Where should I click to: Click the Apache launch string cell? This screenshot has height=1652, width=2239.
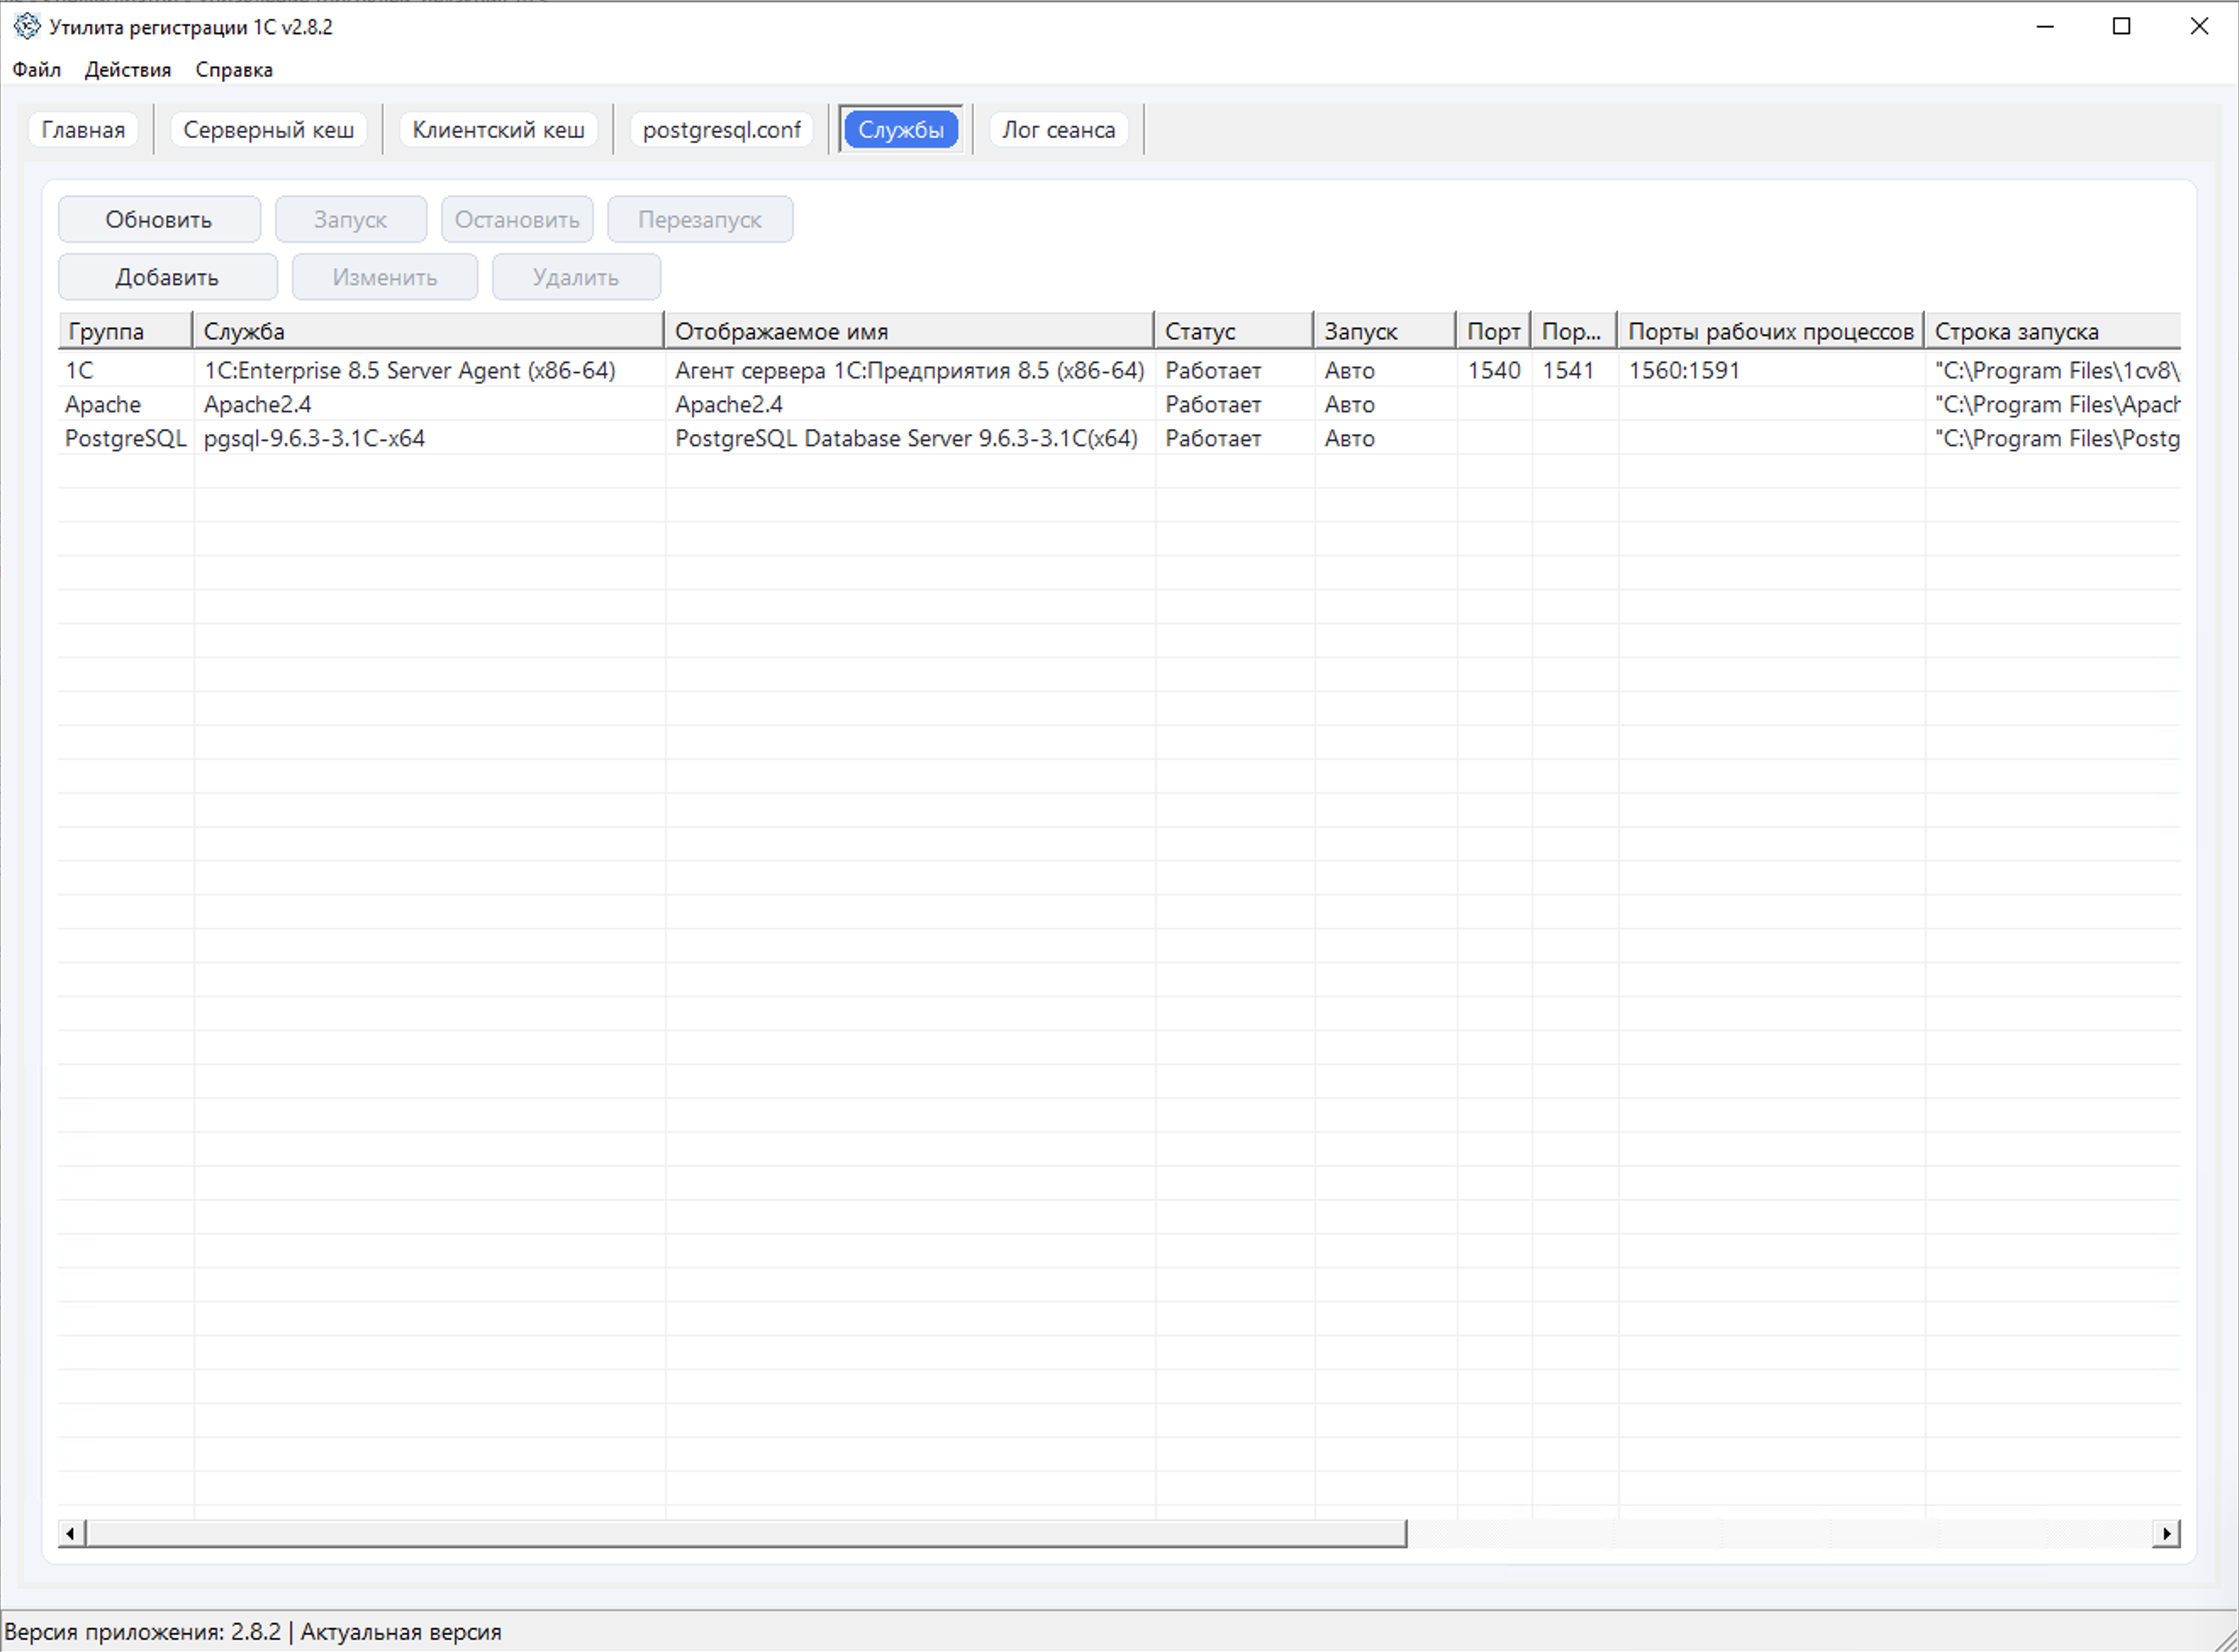(2054, 404)
